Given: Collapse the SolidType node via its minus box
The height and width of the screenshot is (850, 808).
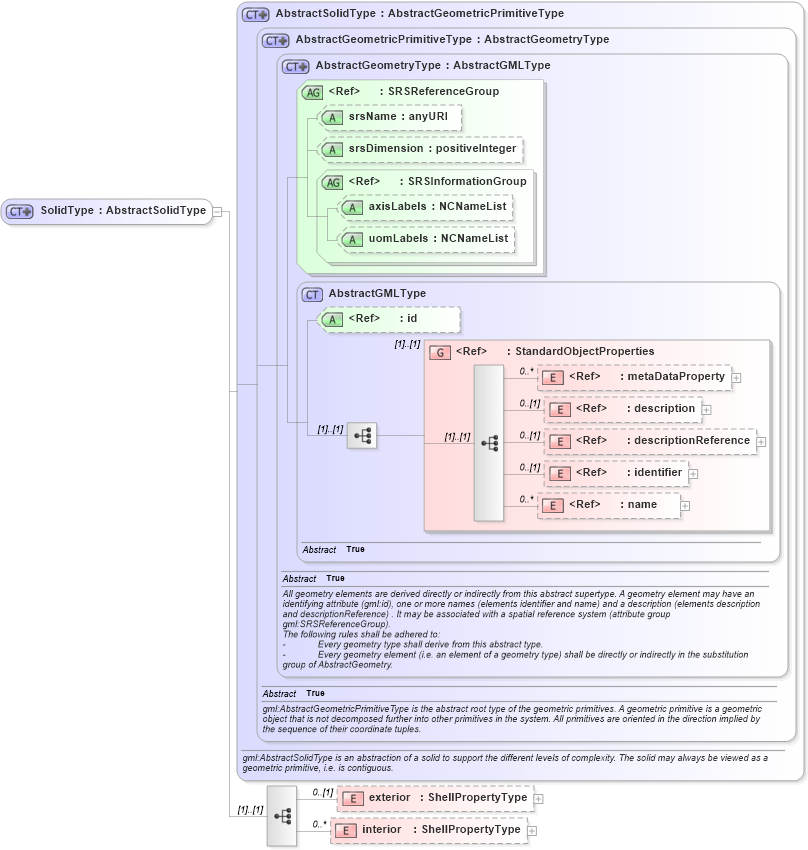Looking at the screenshot, I should point(217,211).
